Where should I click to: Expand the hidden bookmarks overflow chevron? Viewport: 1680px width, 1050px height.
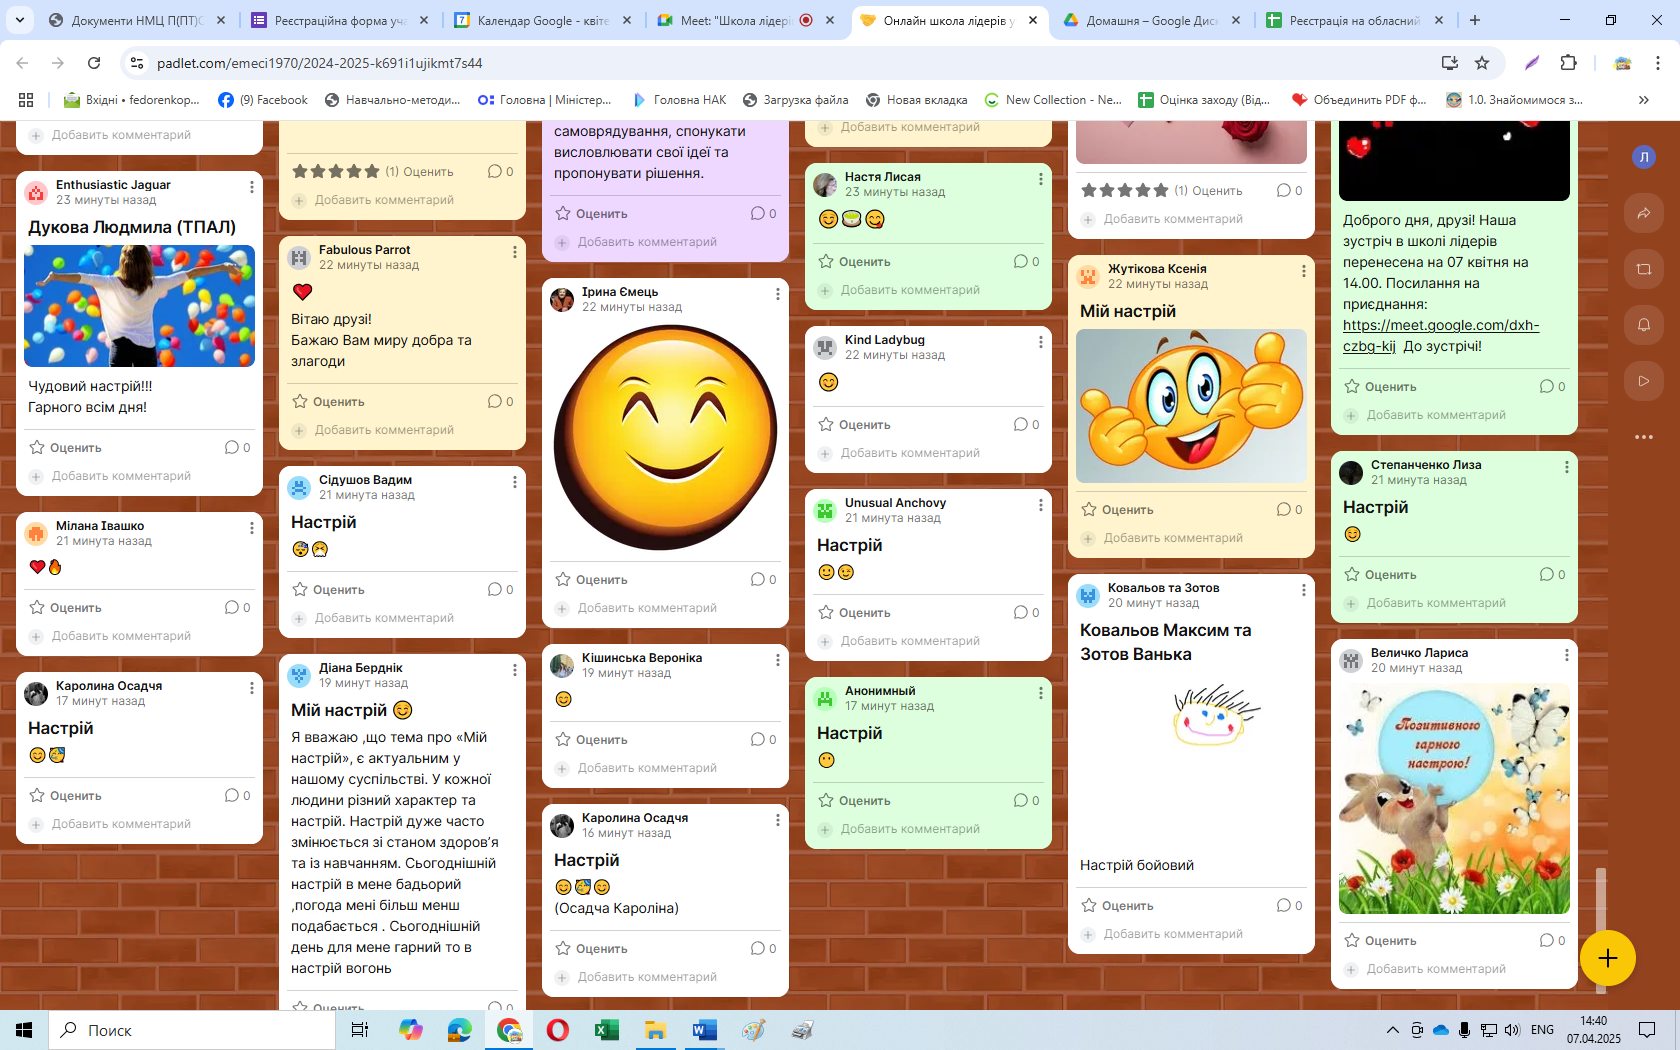tap(1643, 100)
